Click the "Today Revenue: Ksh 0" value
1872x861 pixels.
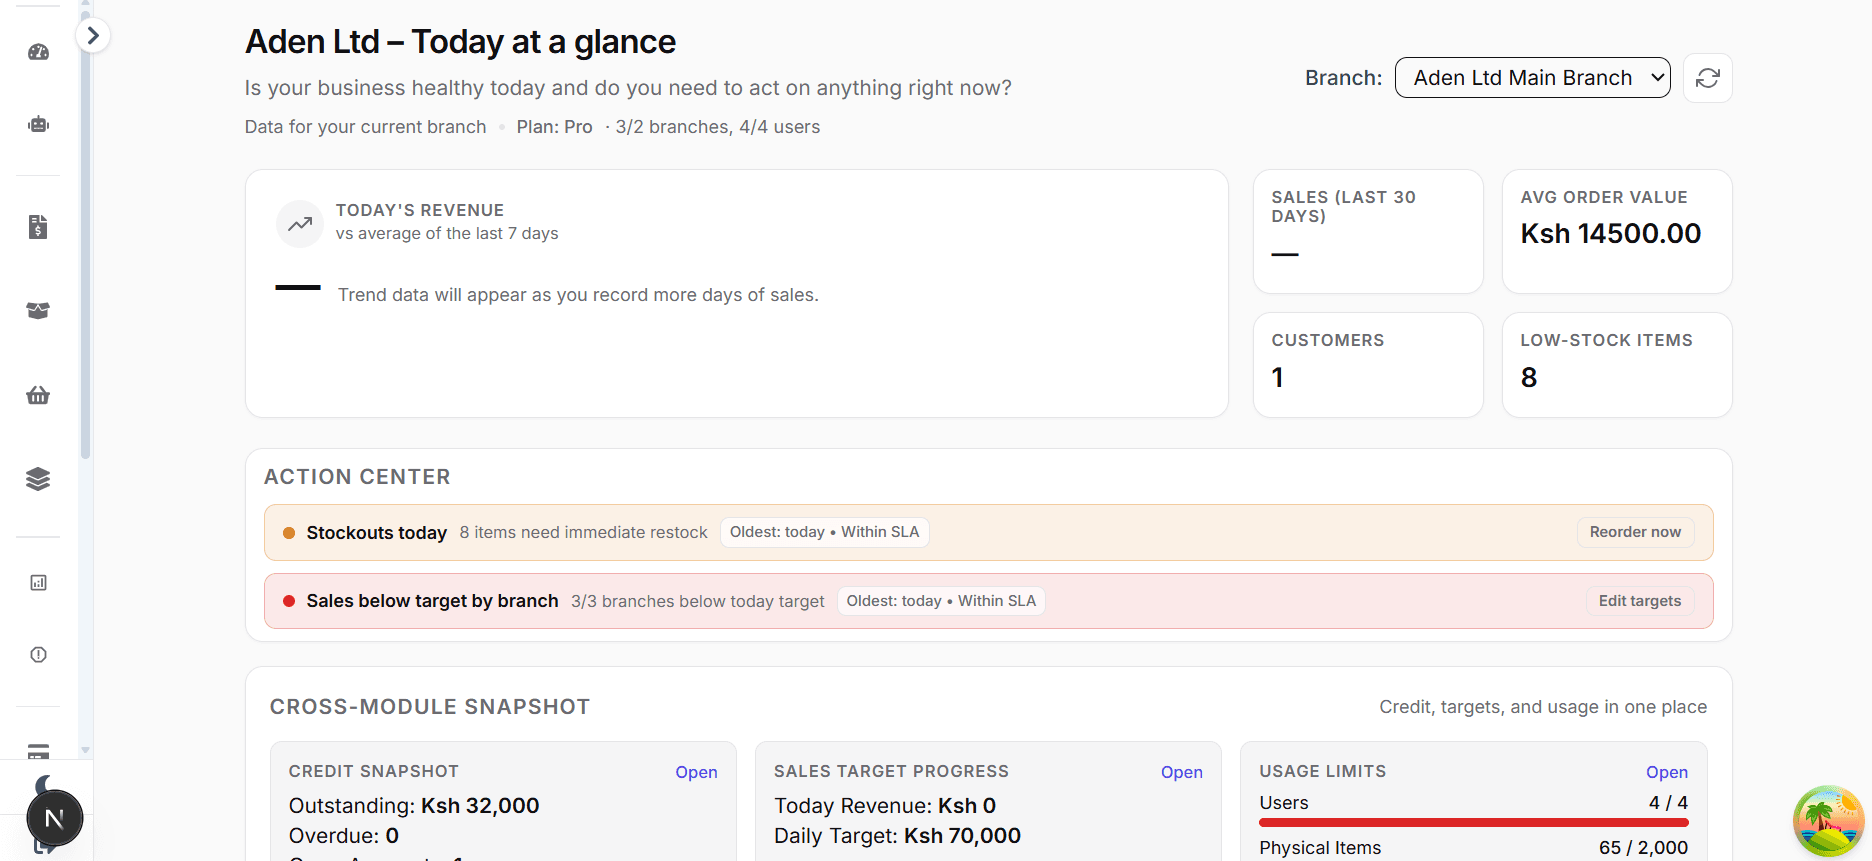click(x=885, y=806)
